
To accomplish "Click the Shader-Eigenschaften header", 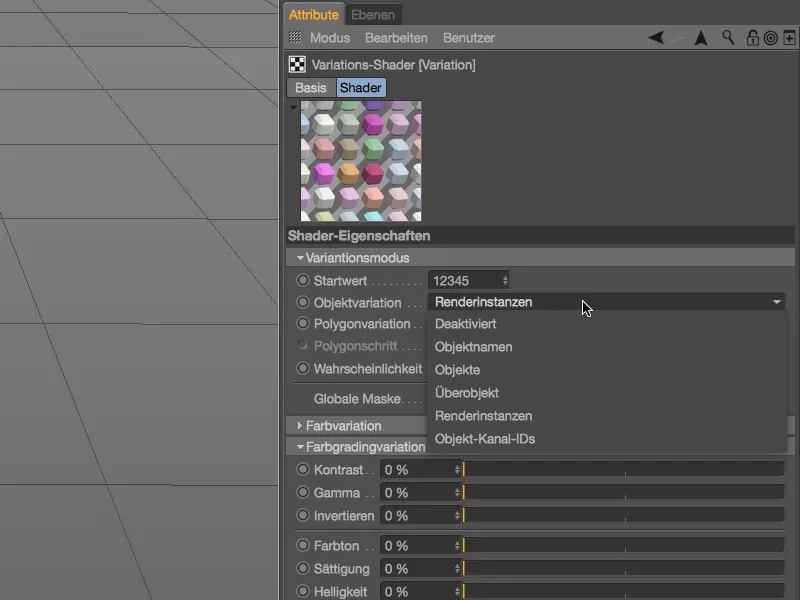I will [541, 236].
